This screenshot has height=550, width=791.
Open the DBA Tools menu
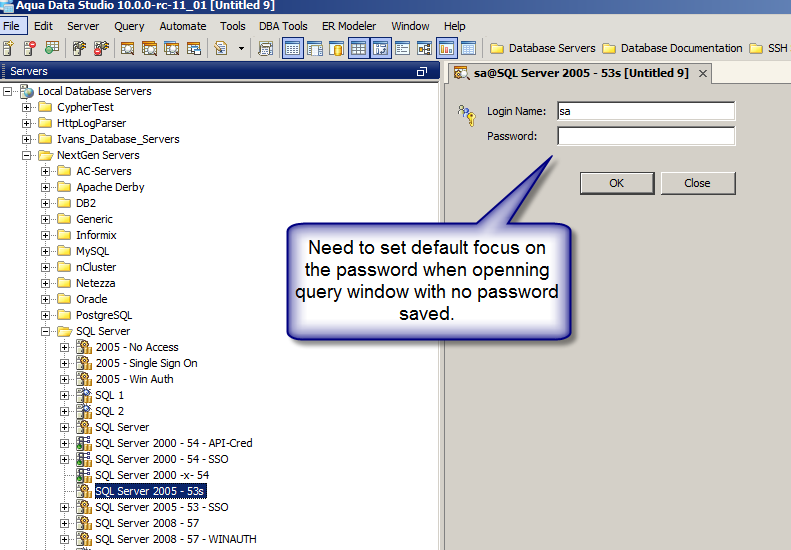pyautogui.click(x=283, y=26)
